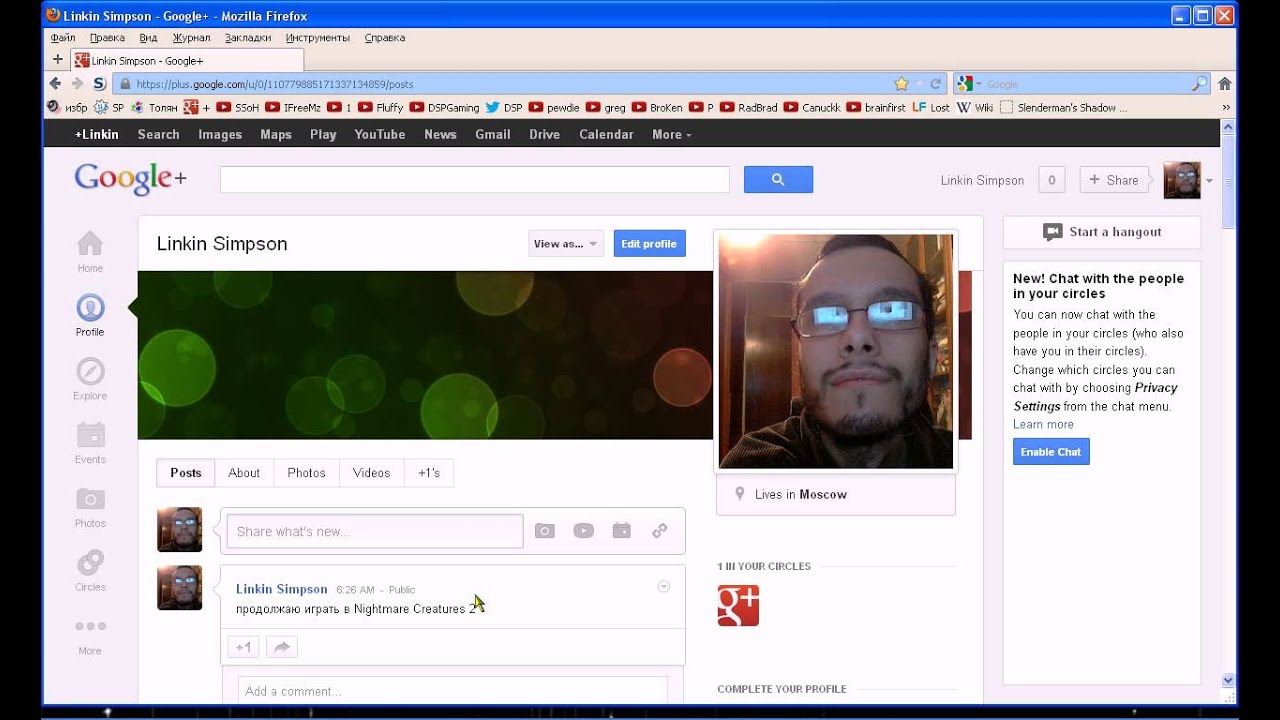
Task: Click the Google+ logo
Action: (130, 179)
